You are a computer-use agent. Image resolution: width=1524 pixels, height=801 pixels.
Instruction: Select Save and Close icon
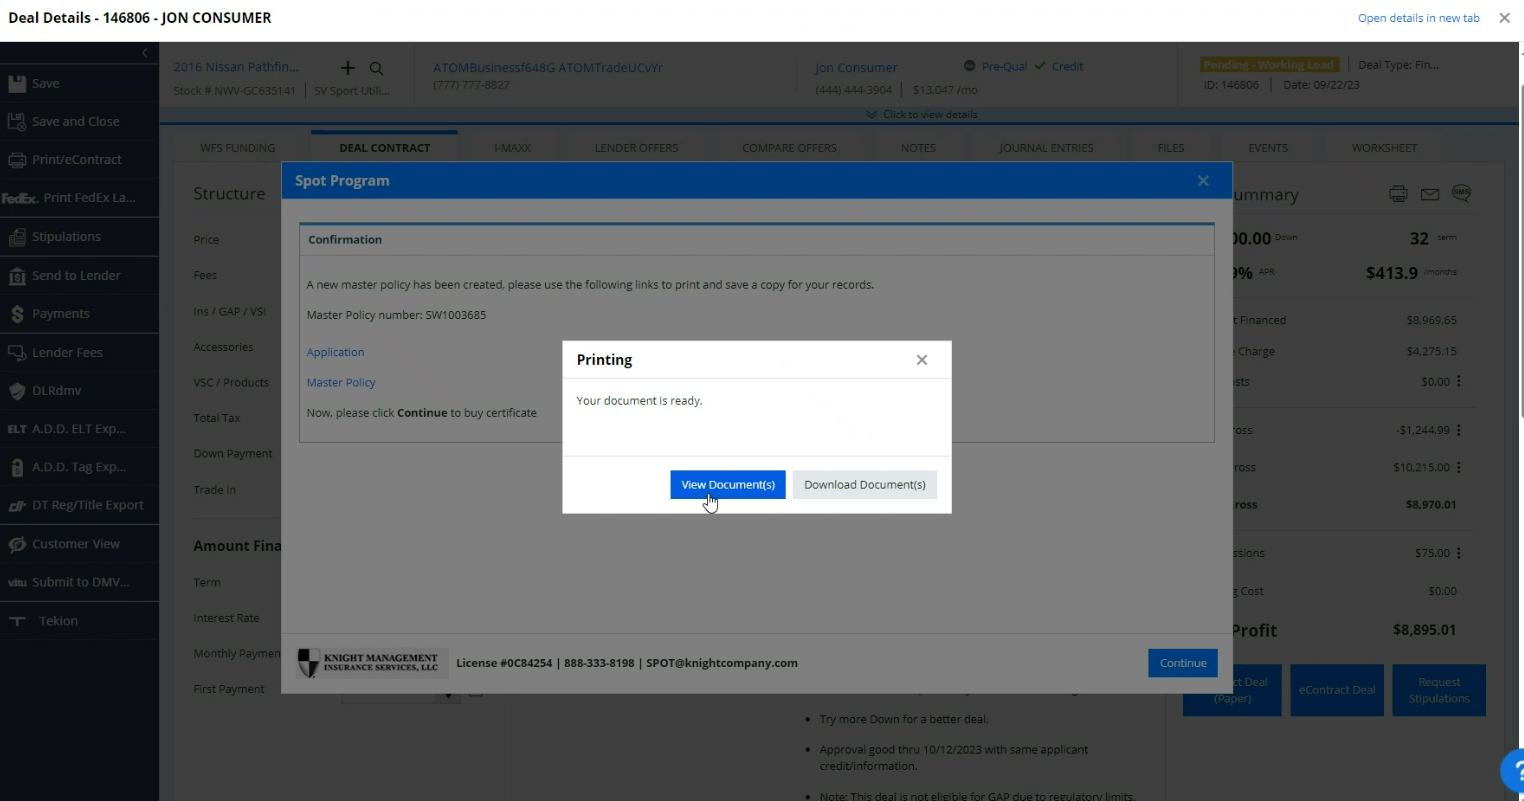[x=17, y=122]
